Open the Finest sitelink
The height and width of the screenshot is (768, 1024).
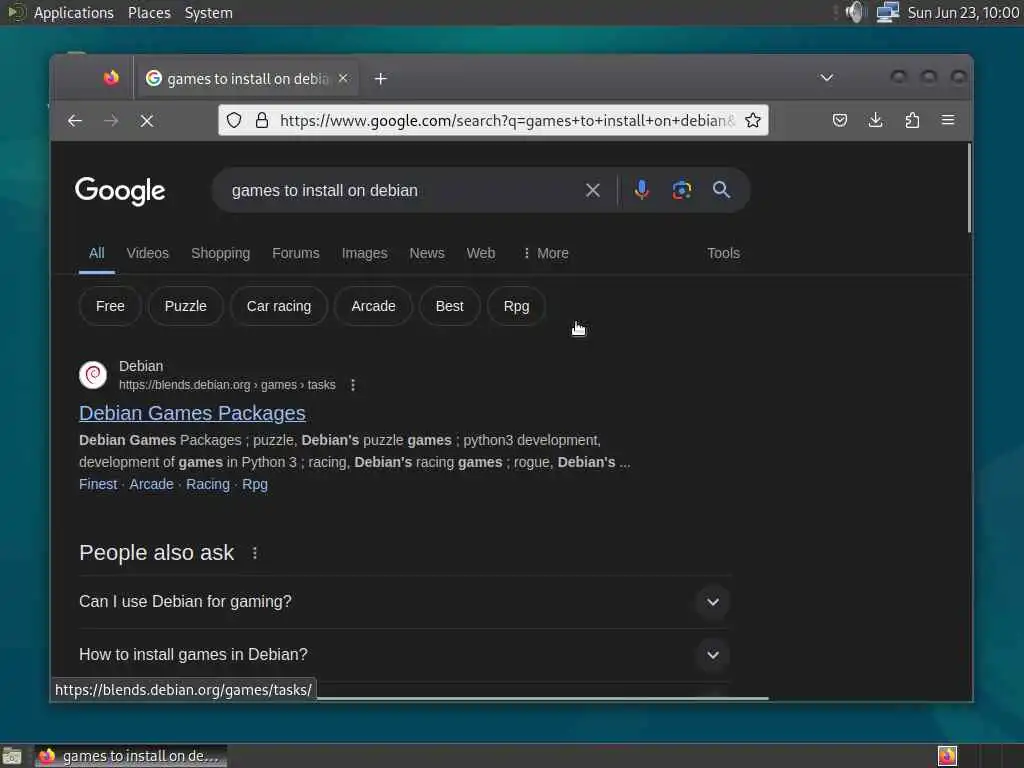98,485
